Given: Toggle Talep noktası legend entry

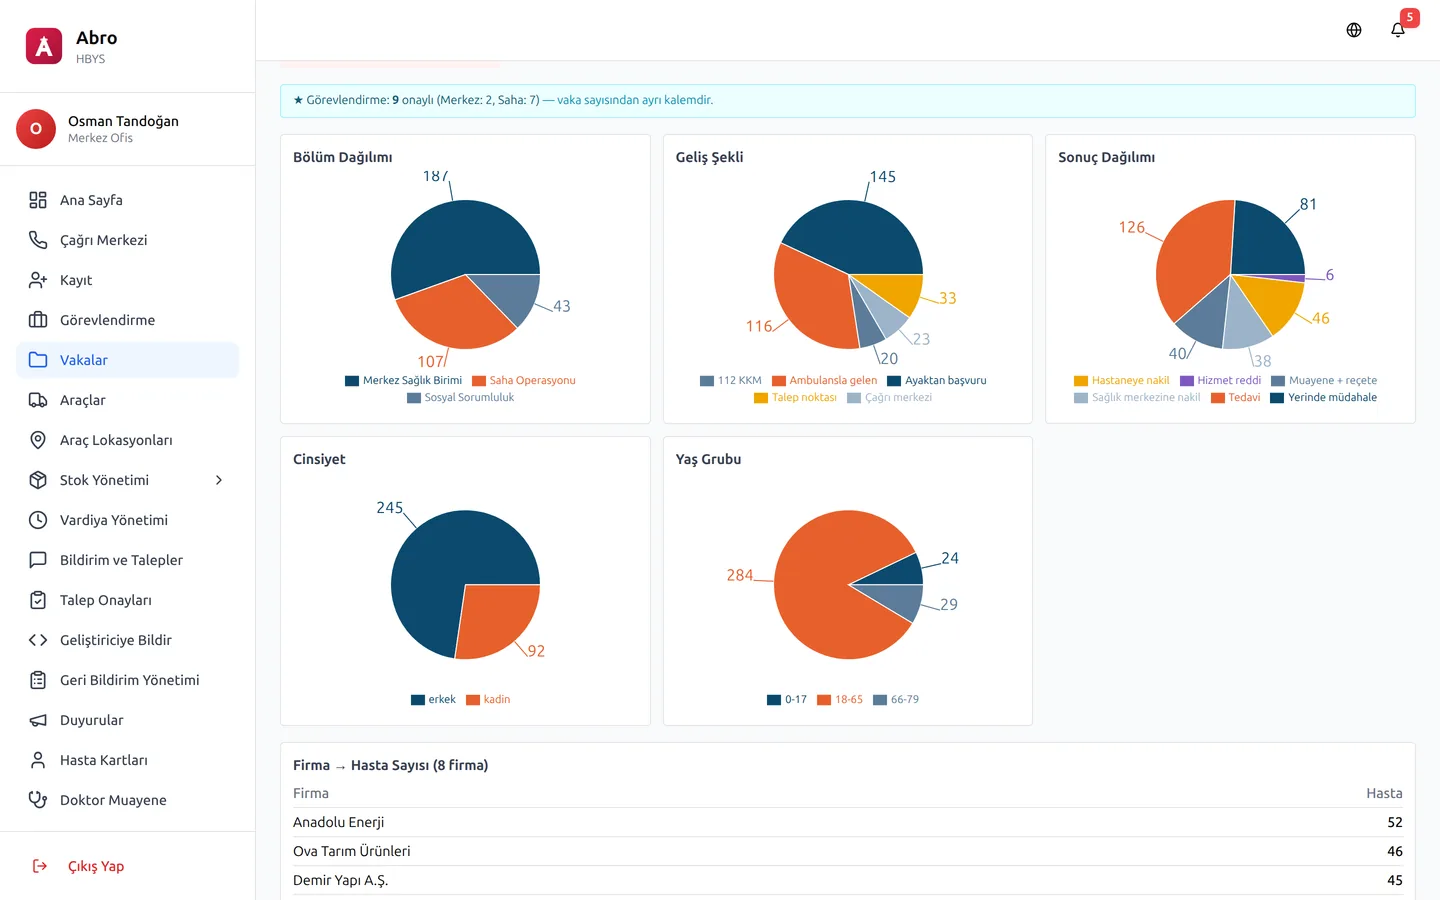Looking at the screenshot, I should 795,398.
